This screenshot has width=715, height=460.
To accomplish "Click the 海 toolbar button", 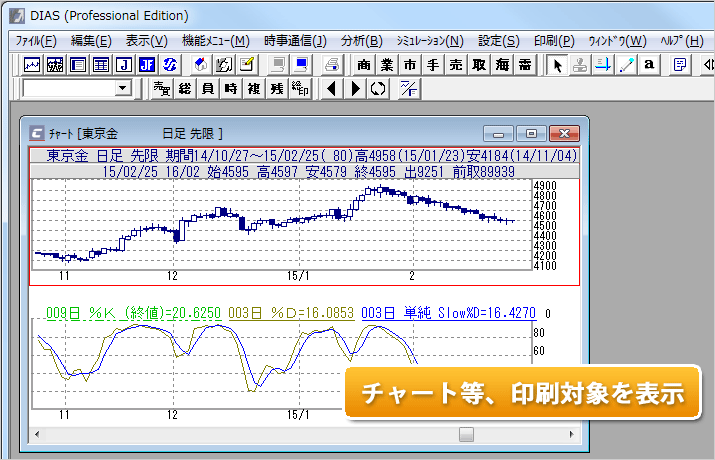I will (x=501, y=65).
